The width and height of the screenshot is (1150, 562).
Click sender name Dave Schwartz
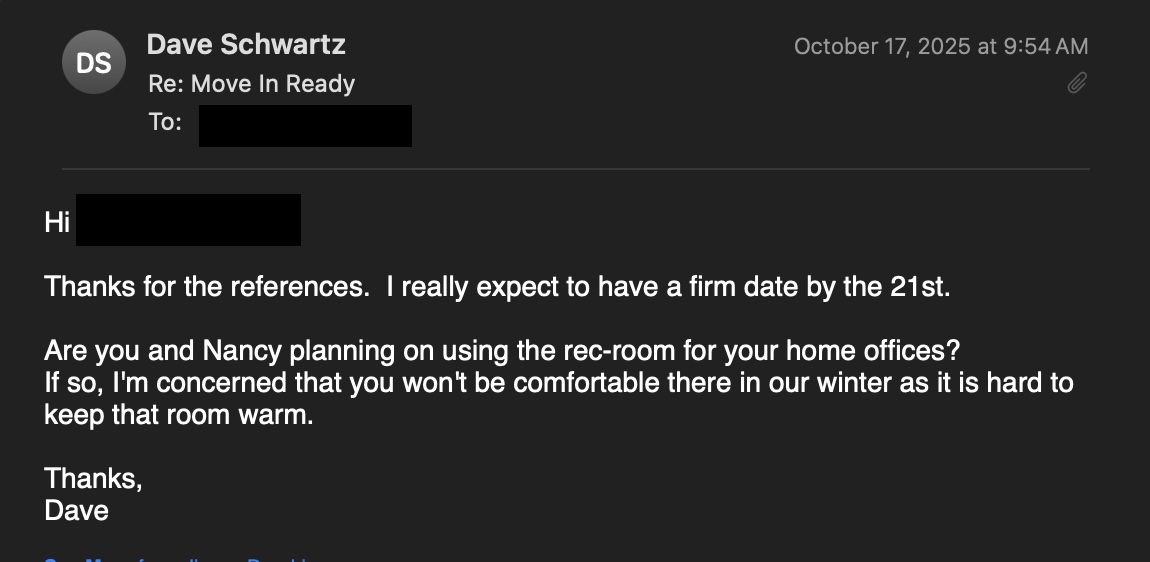pyautogui.click(x=246, y=45)
